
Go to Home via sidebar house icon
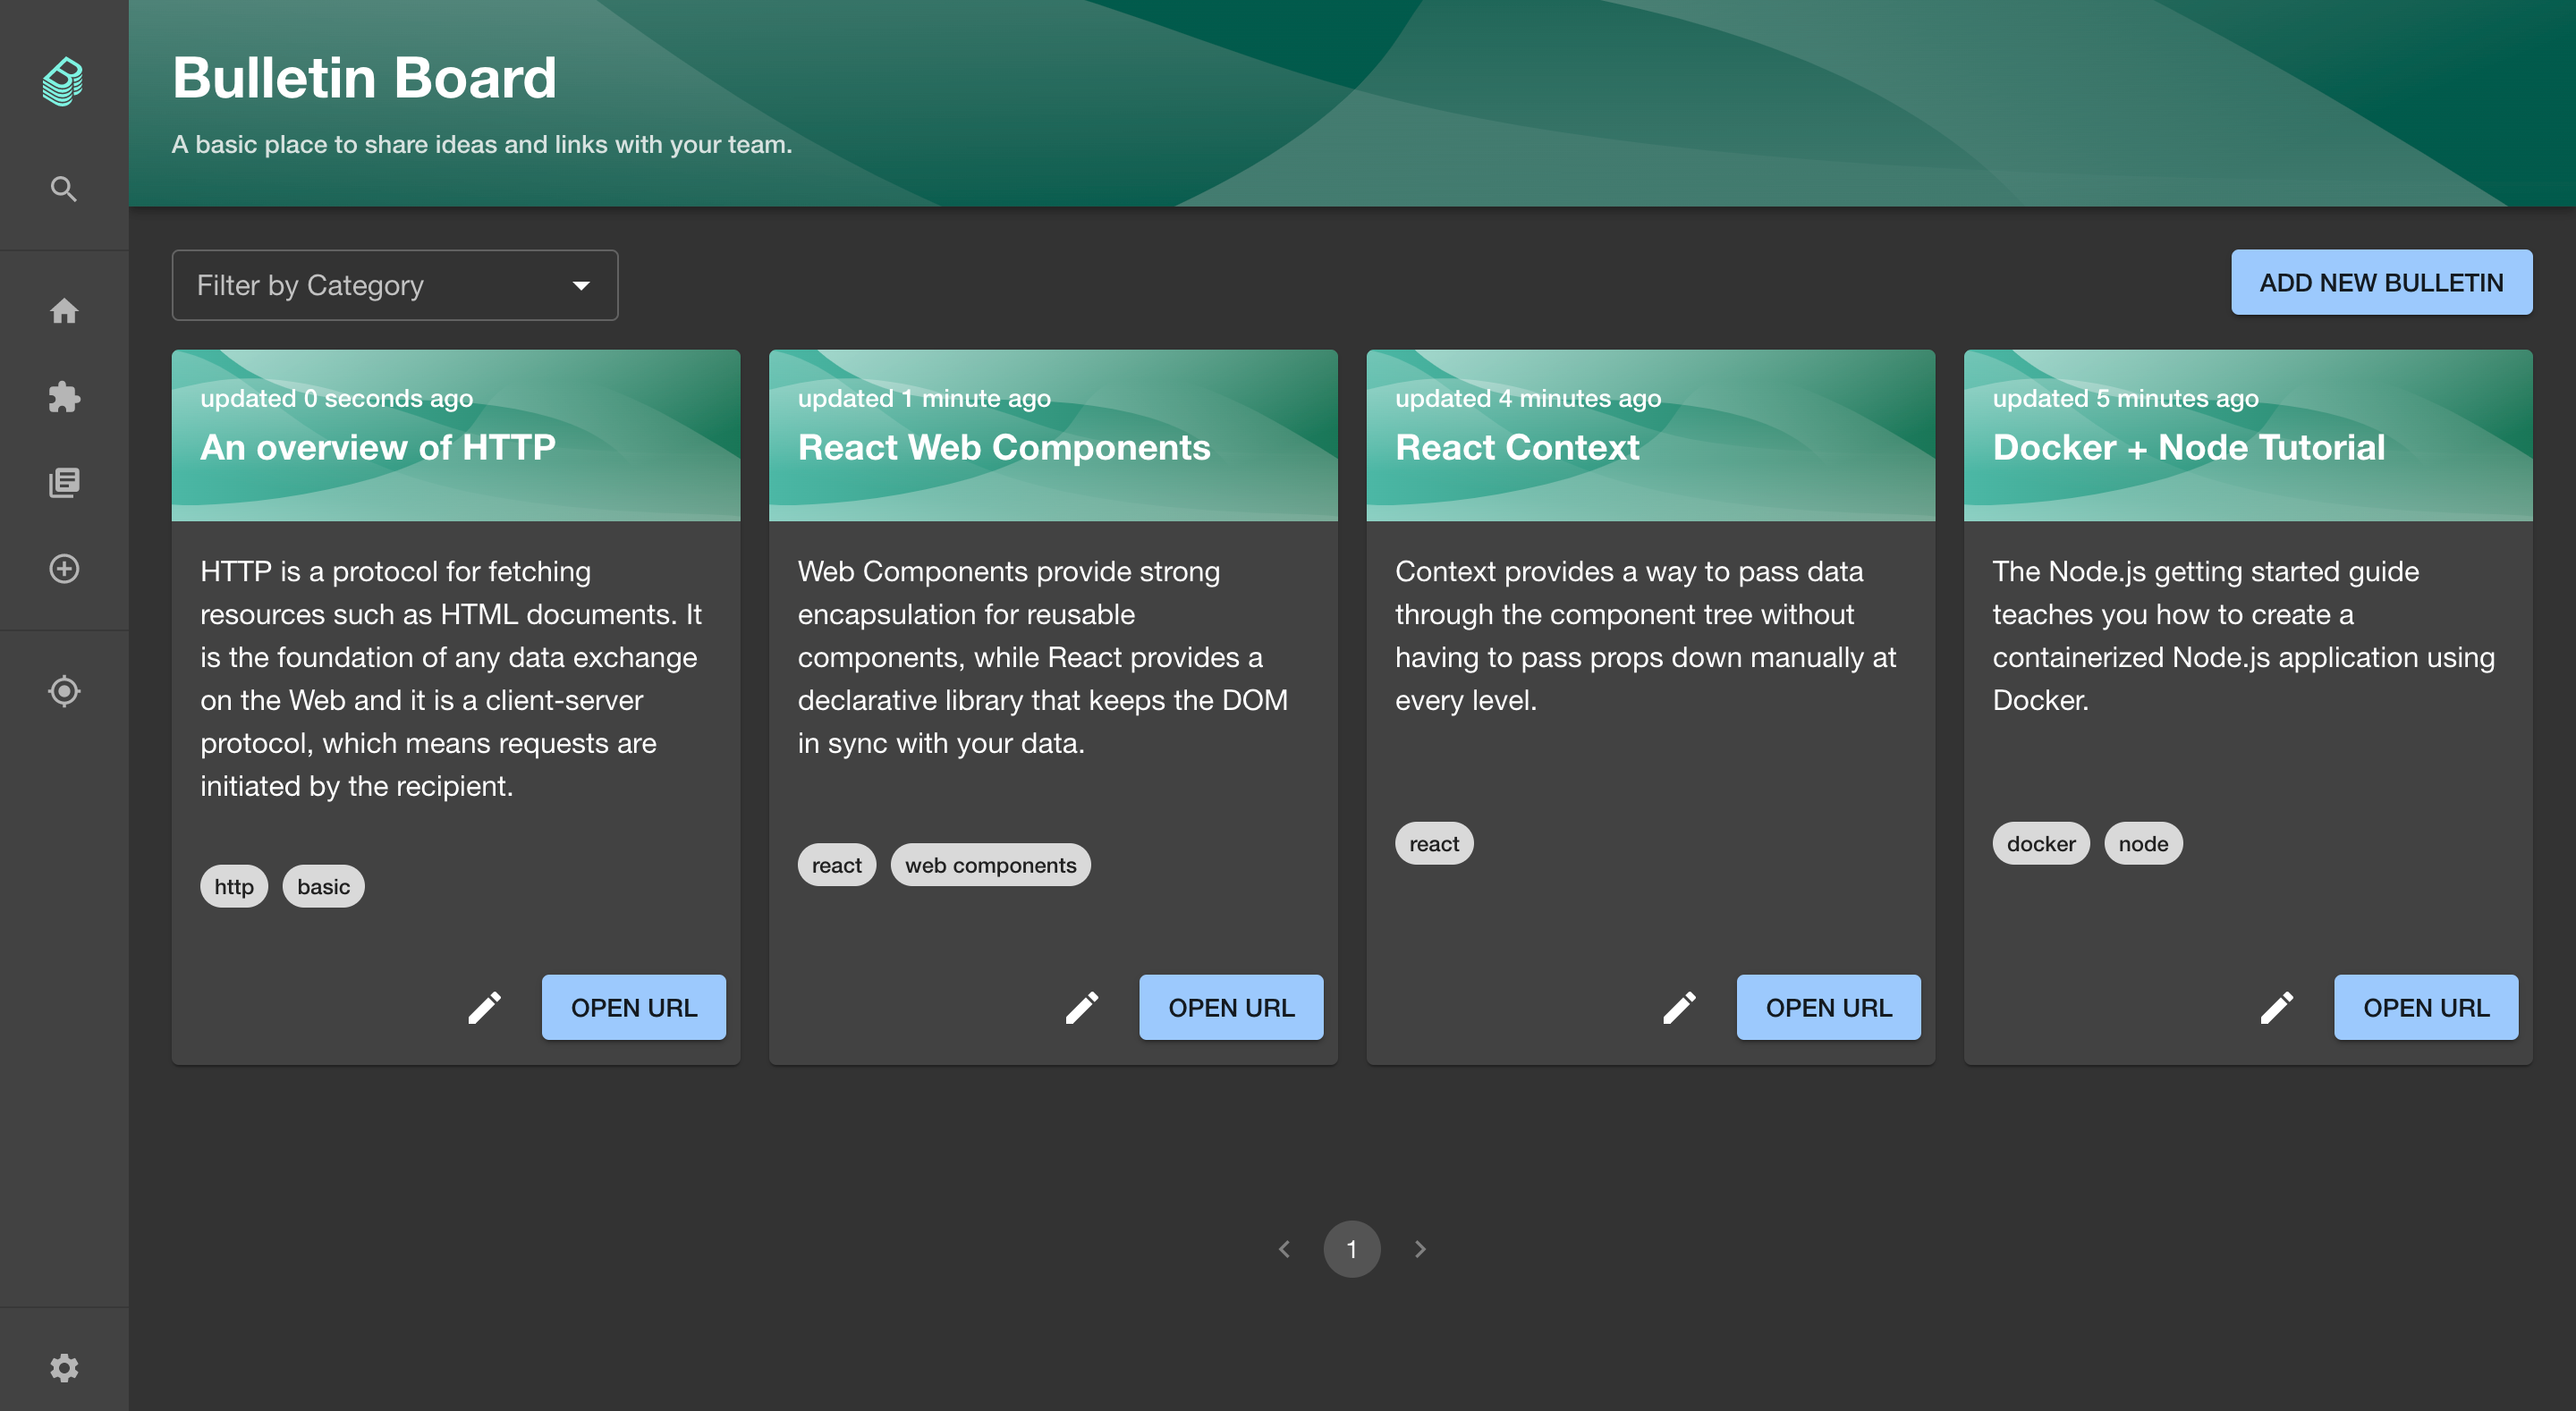point(63,311)
